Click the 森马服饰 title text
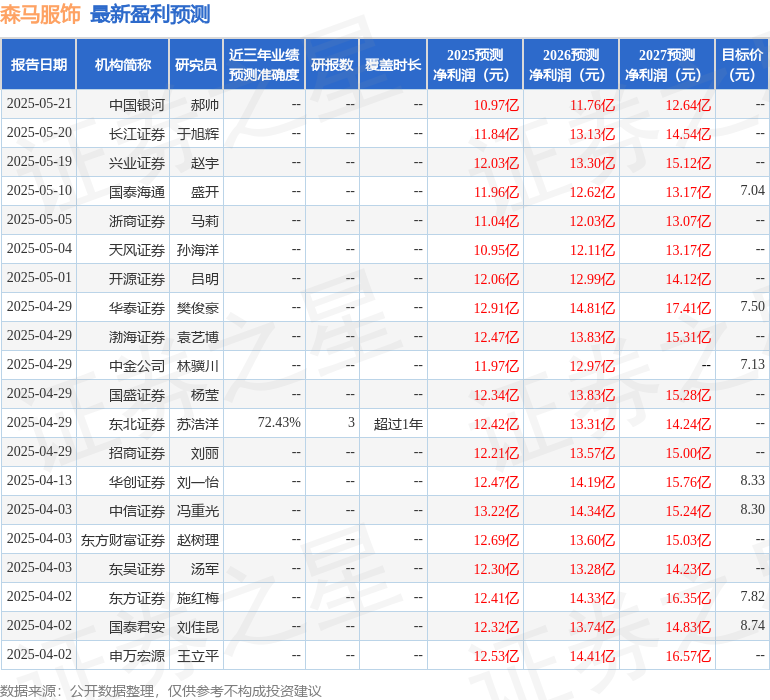The width and height of the screenshot is (770, 700). click(x=40, y=15)
